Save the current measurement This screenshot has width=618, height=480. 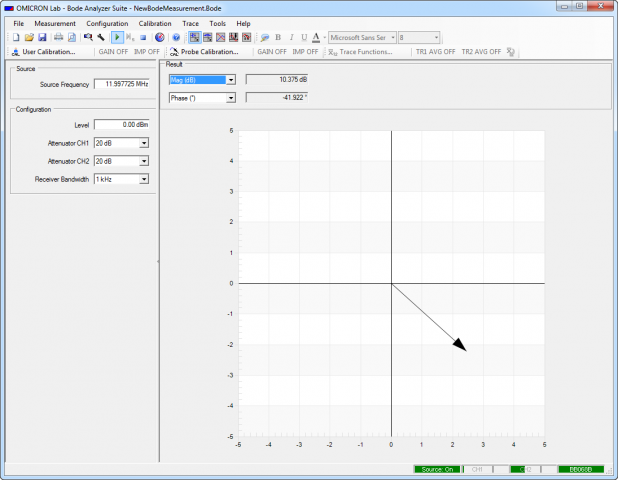coord(42,37)
